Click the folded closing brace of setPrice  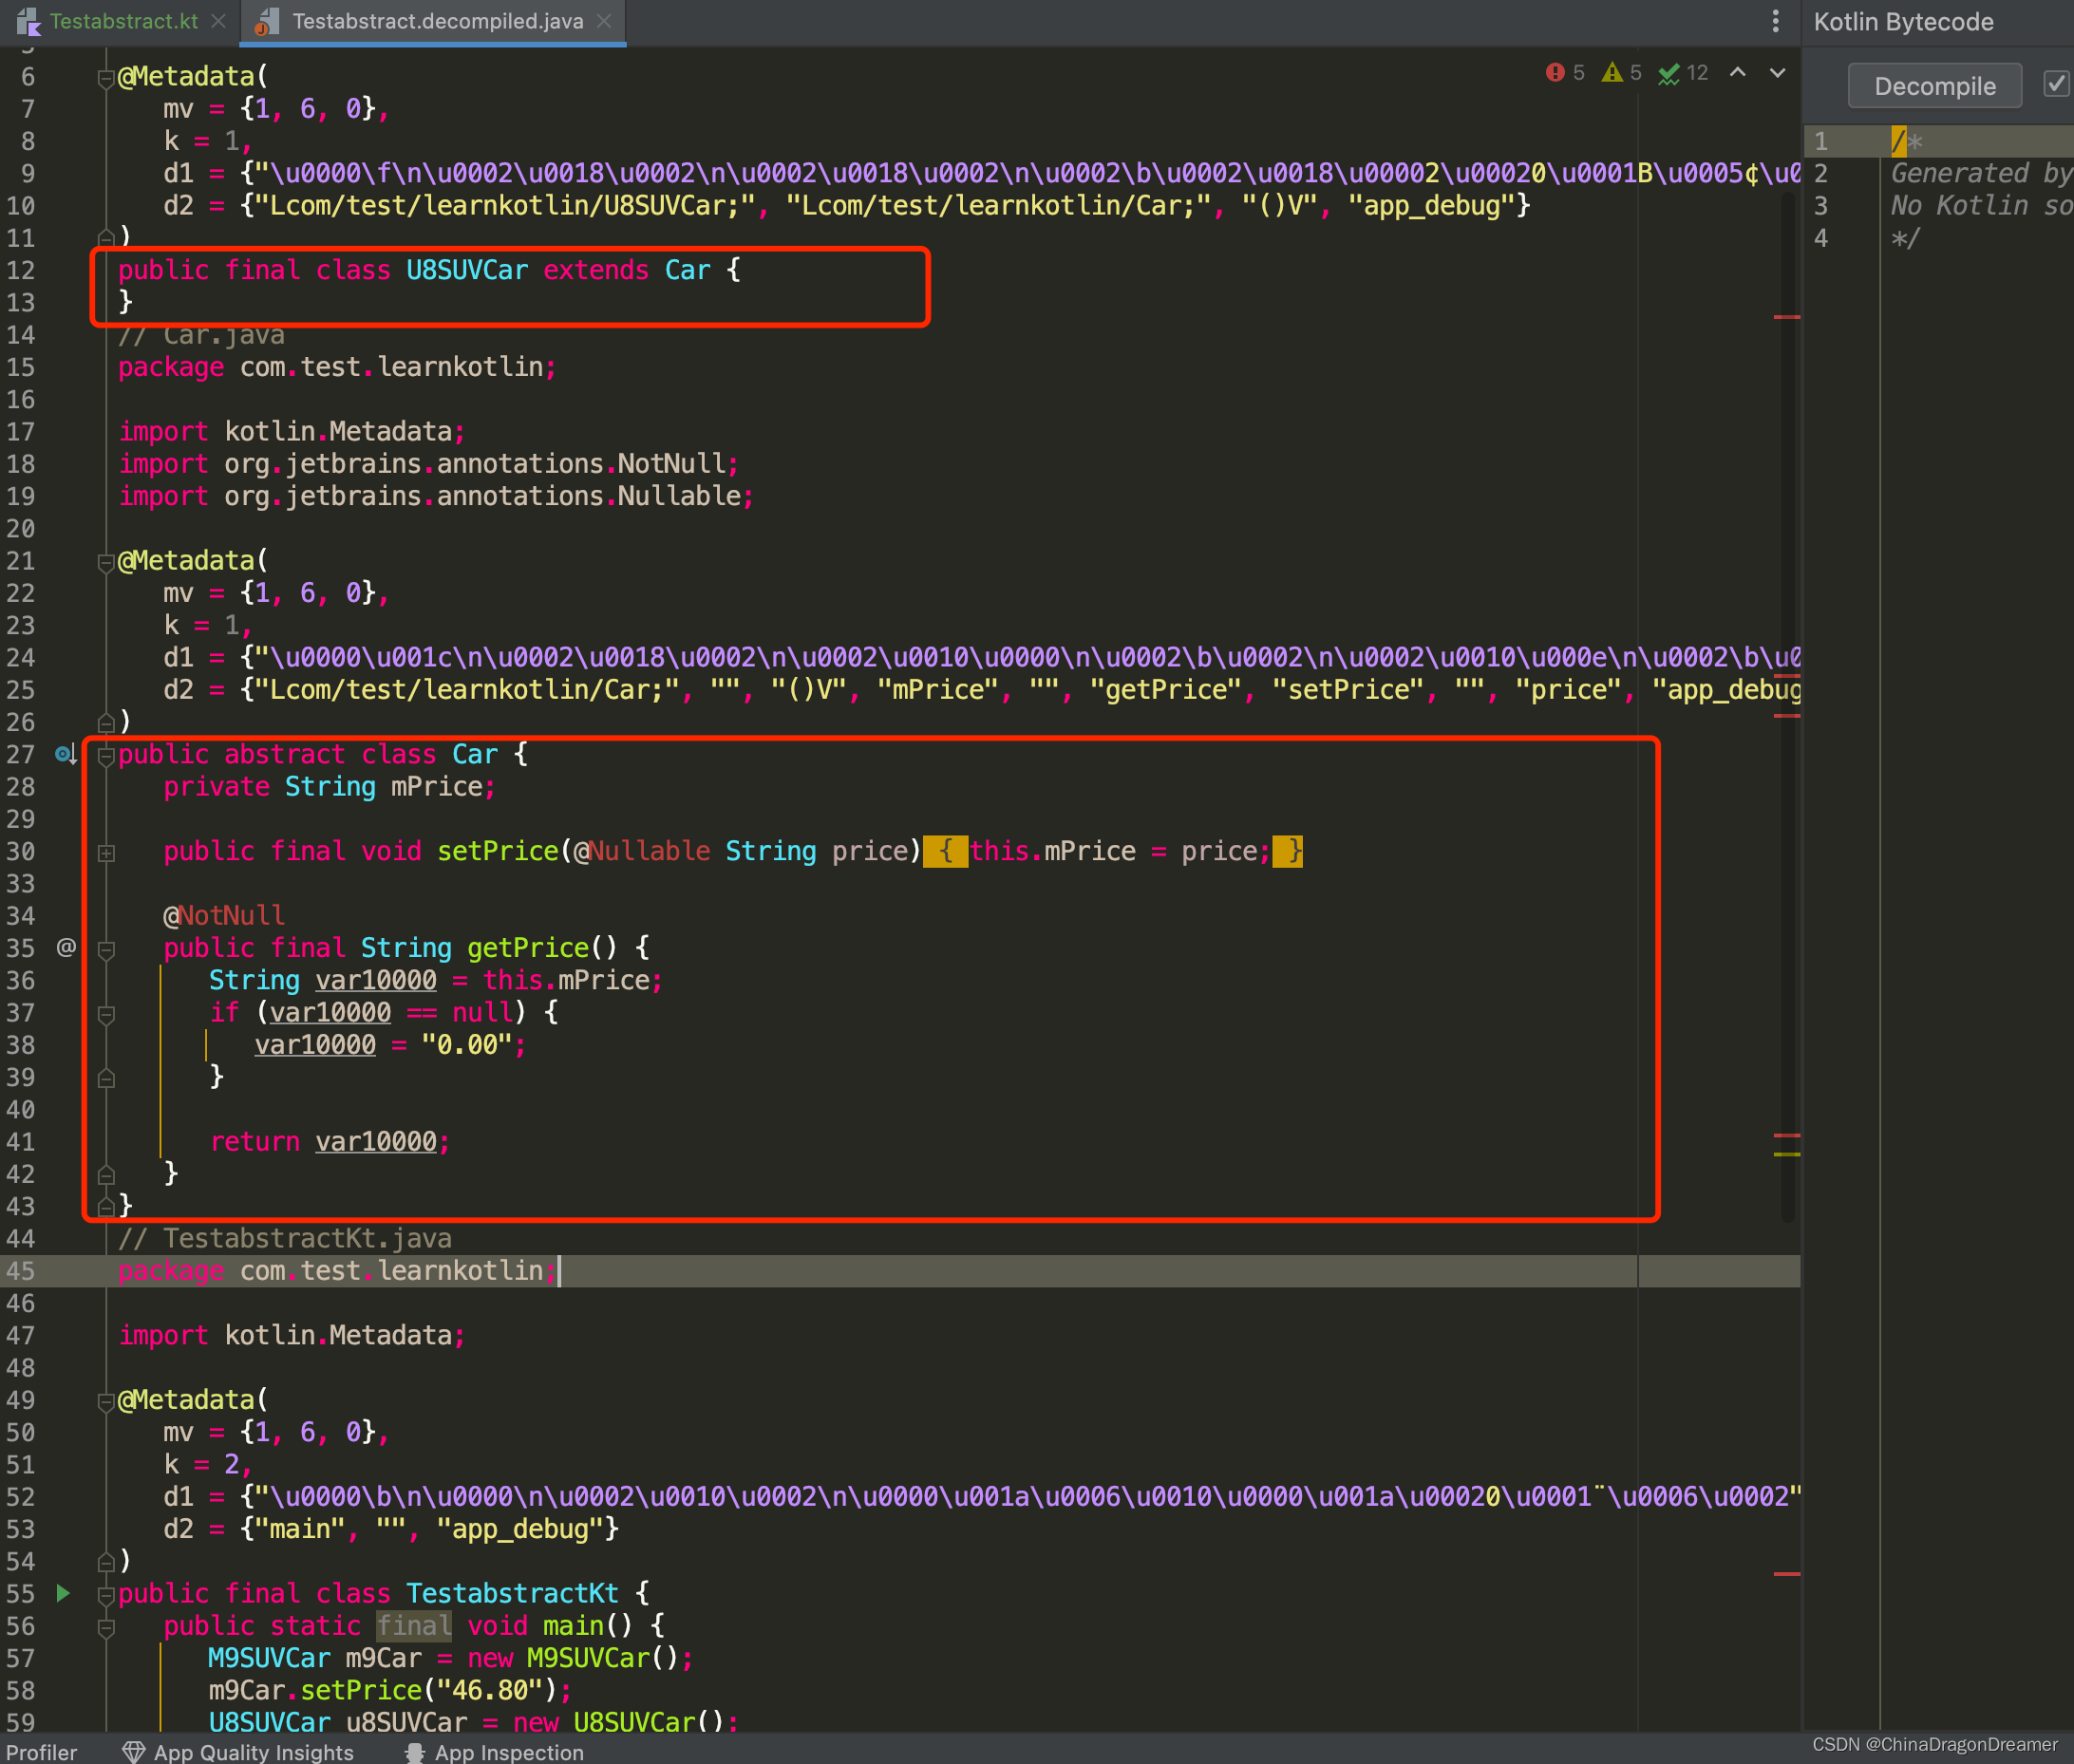[1287, 851]
